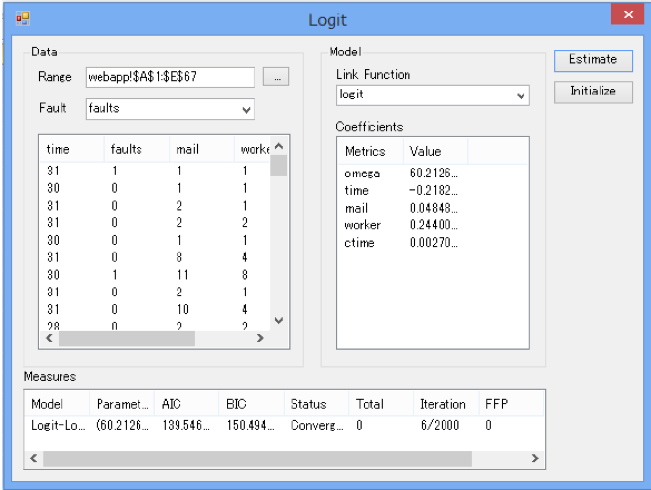This screenshot has width=651, height=490.
Task: Select the Logit-Lo... model row in Measures
Action: [284, 425]
